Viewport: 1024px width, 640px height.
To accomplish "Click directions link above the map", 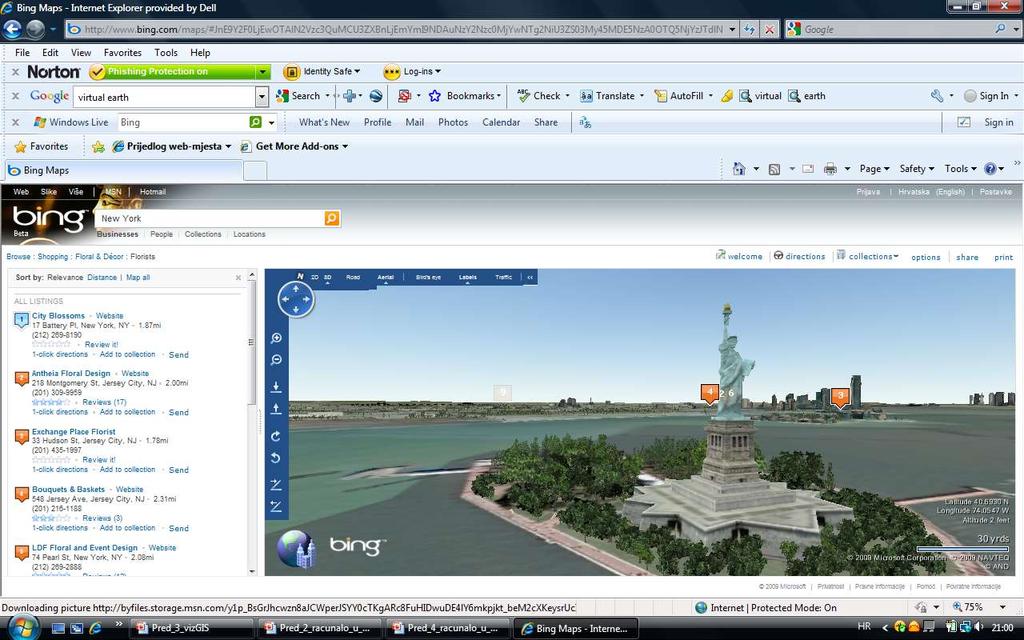I will pyautogui.click(x=805, y=257).
